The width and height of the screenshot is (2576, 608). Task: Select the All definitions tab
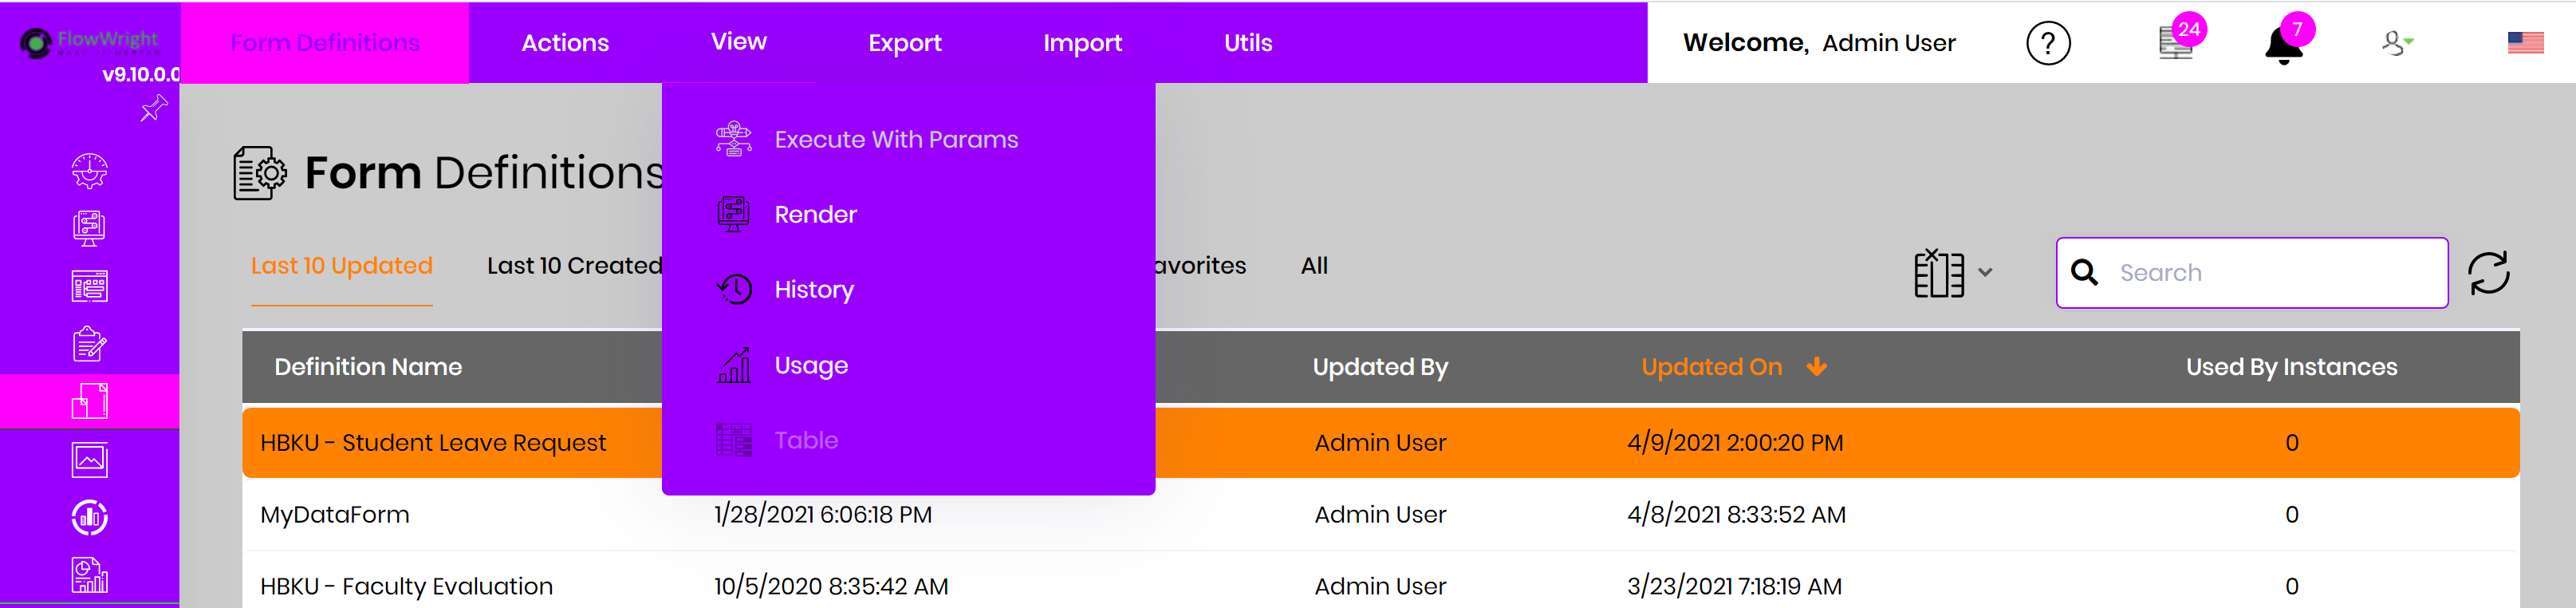pyautogui.click(x=1314, y=265)
